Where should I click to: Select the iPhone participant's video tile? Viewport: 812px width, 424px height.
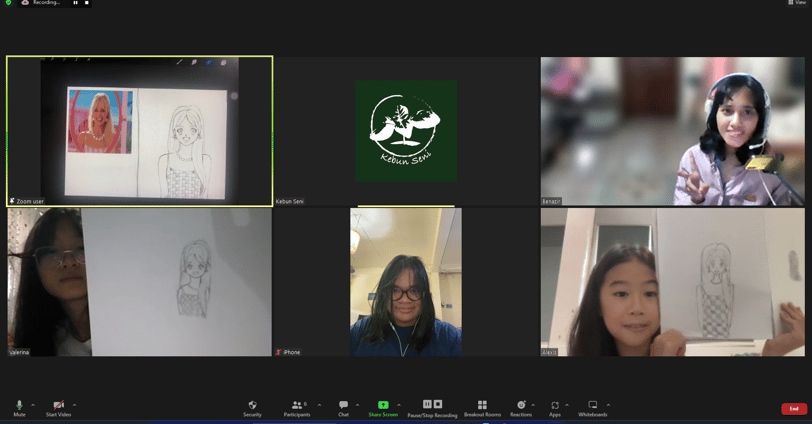click(407, 282)
